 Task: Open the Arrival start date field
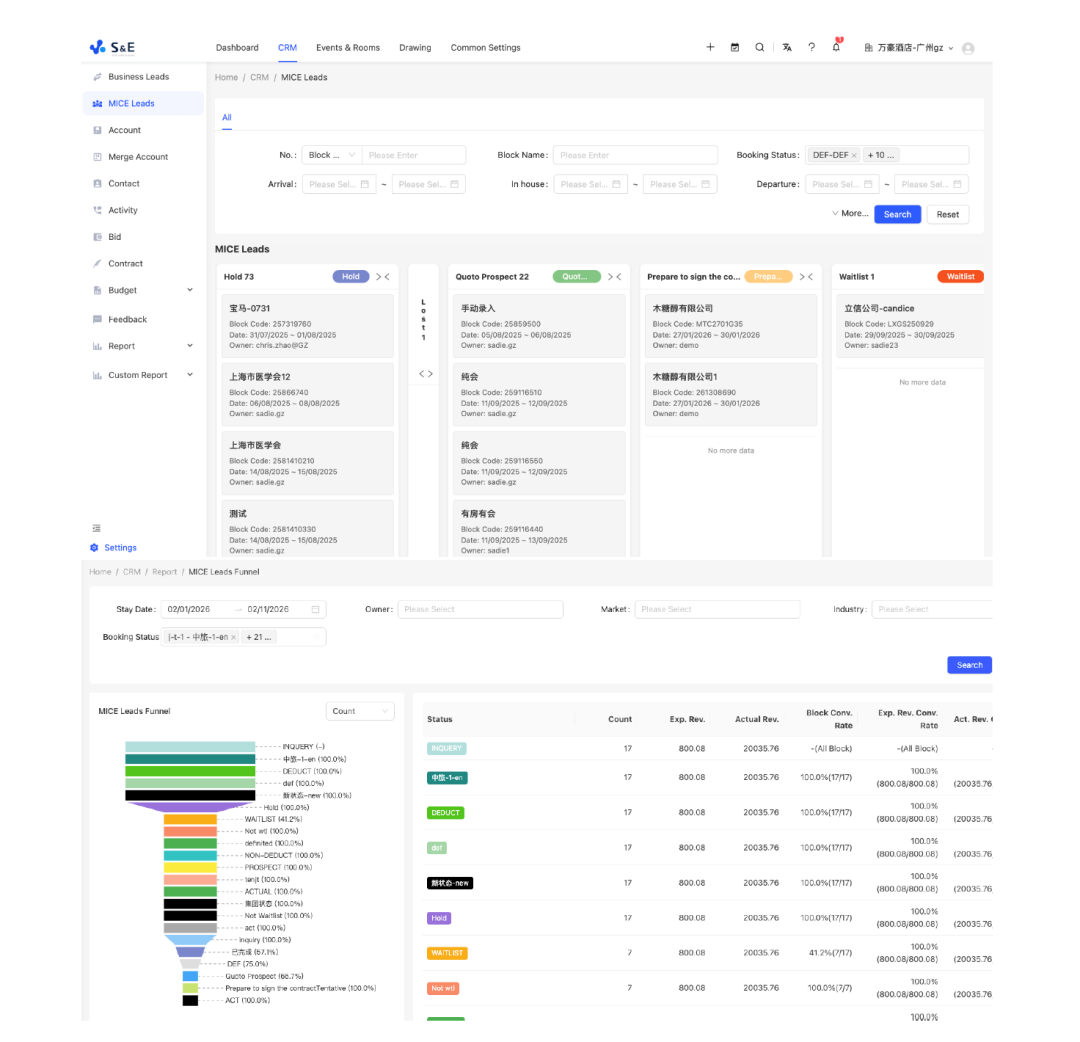(339, 185)
